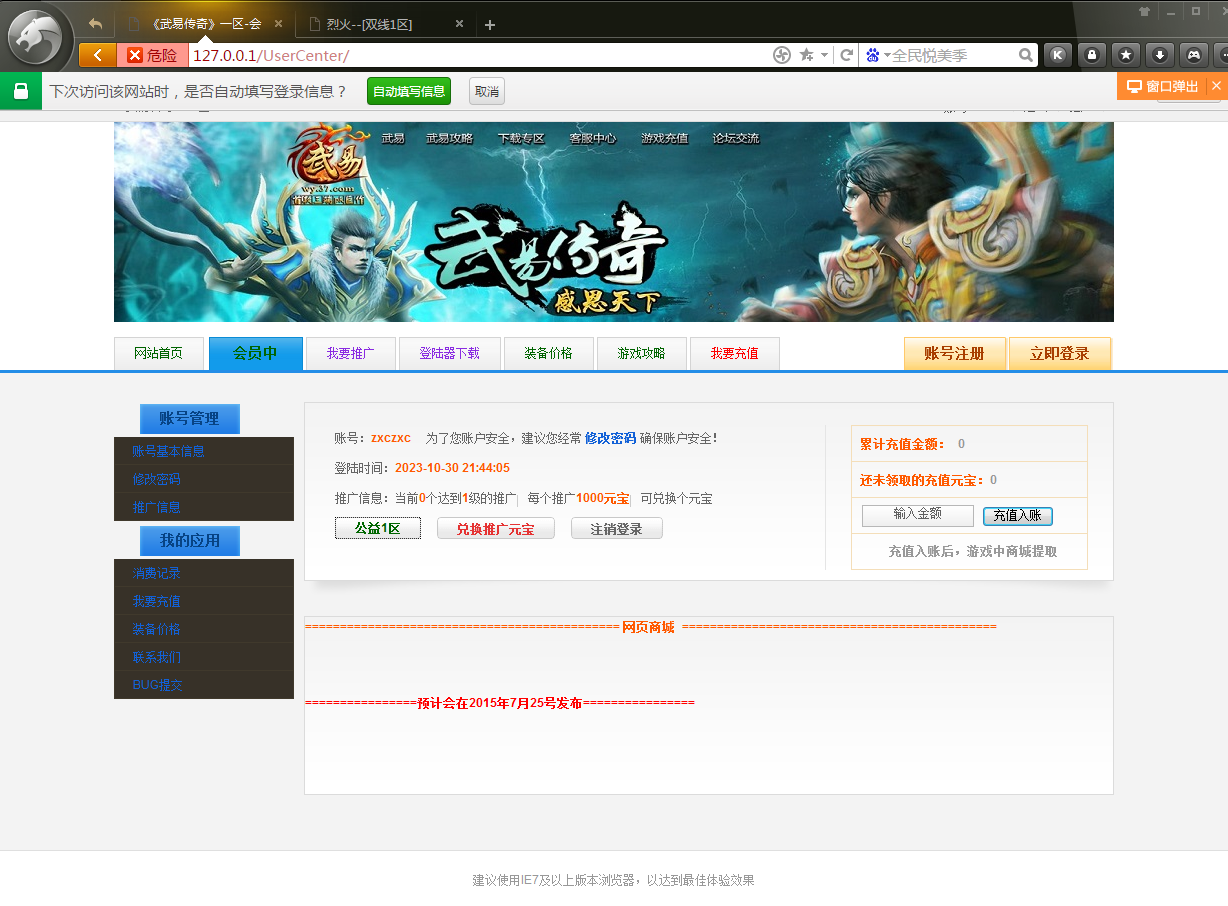Click the red 危险 security warning badge

click(x=152, y=55)
